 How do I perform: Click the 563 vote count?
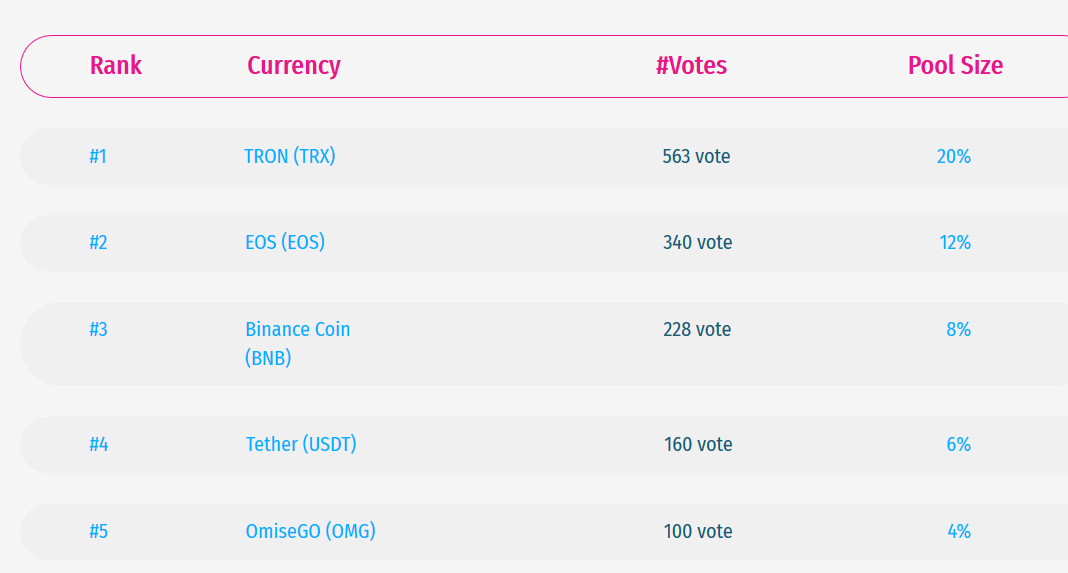pos(696,157)
